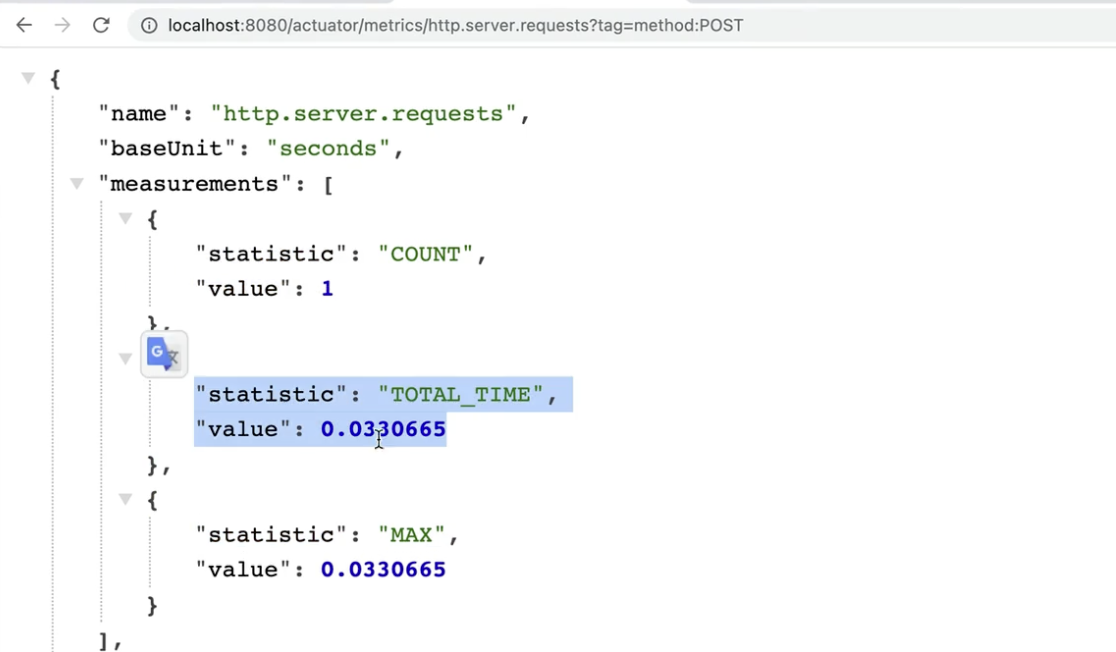Viewport: 1116px width, 652px height.
Task: Click the "http.server.requests" string value
Action: tap(363, 114)
